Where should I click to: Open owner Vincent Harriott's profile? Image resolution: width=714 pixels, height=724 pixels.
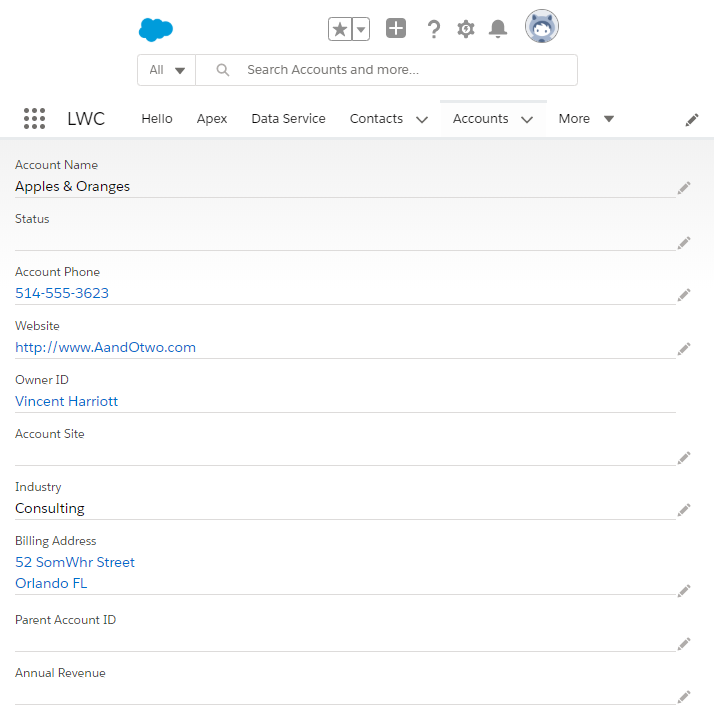67,401
